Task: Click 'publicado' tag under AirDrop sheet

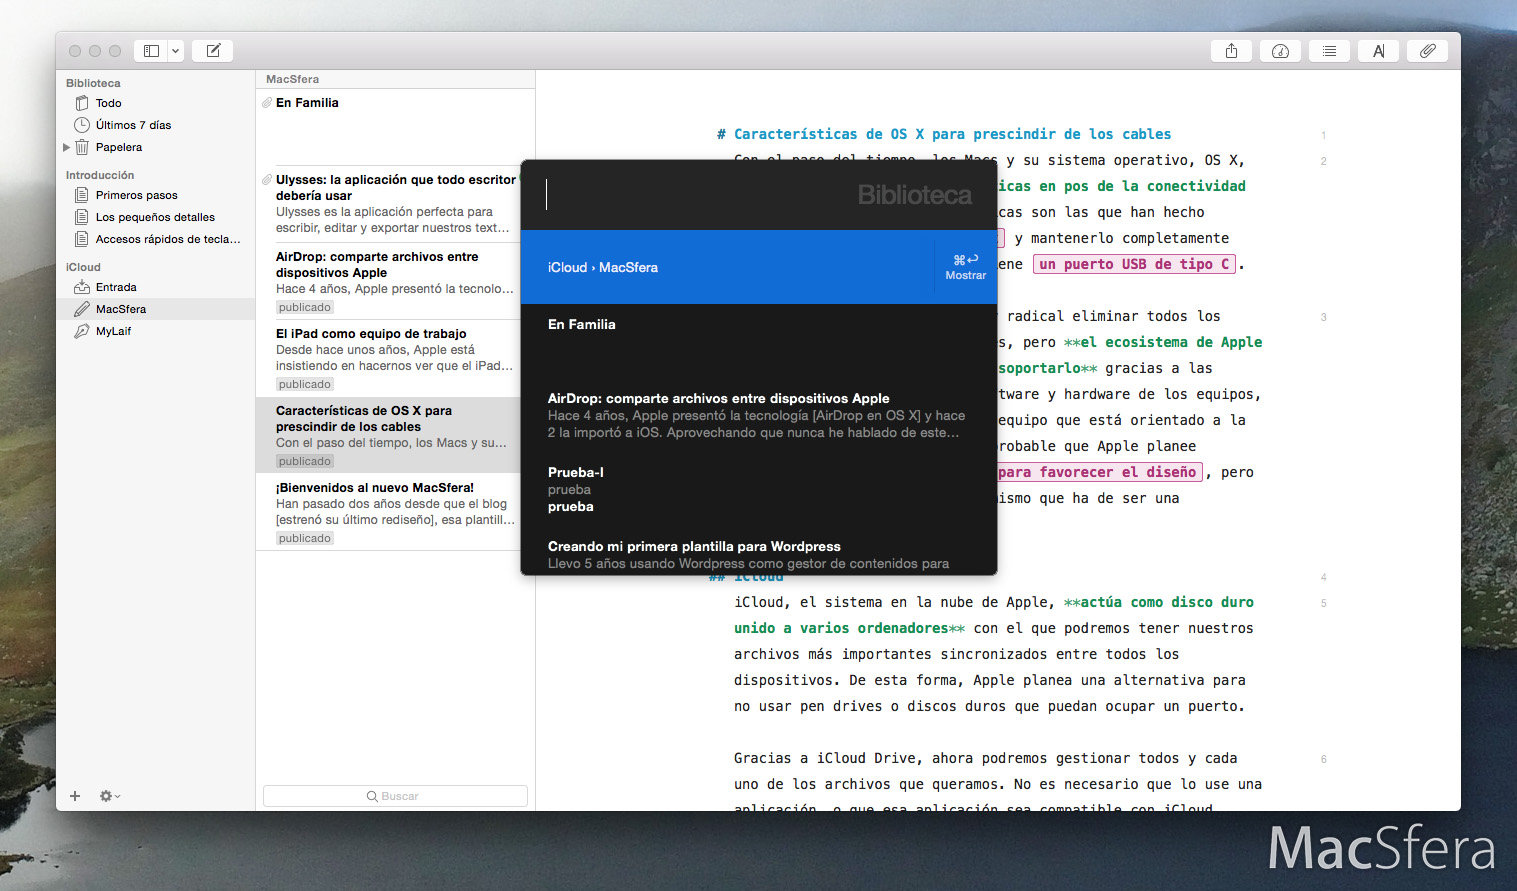Action: tap(305, 307)
